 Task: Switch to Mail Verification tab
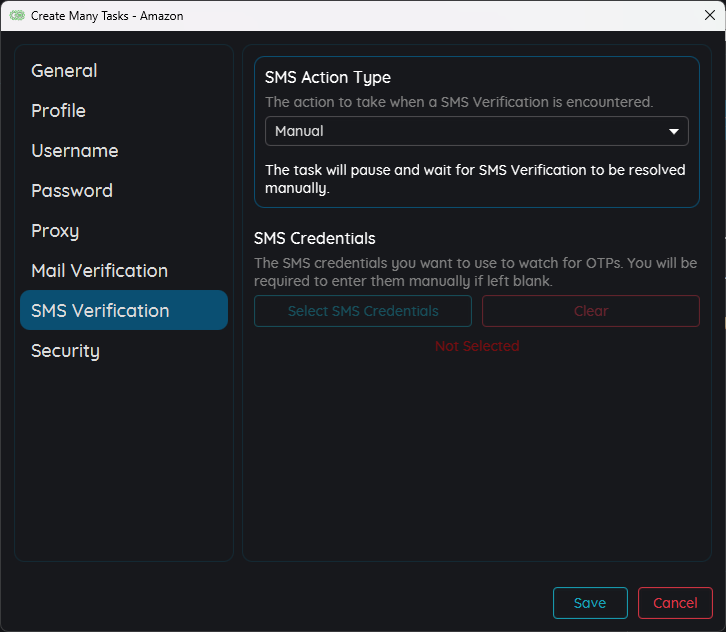99,271
